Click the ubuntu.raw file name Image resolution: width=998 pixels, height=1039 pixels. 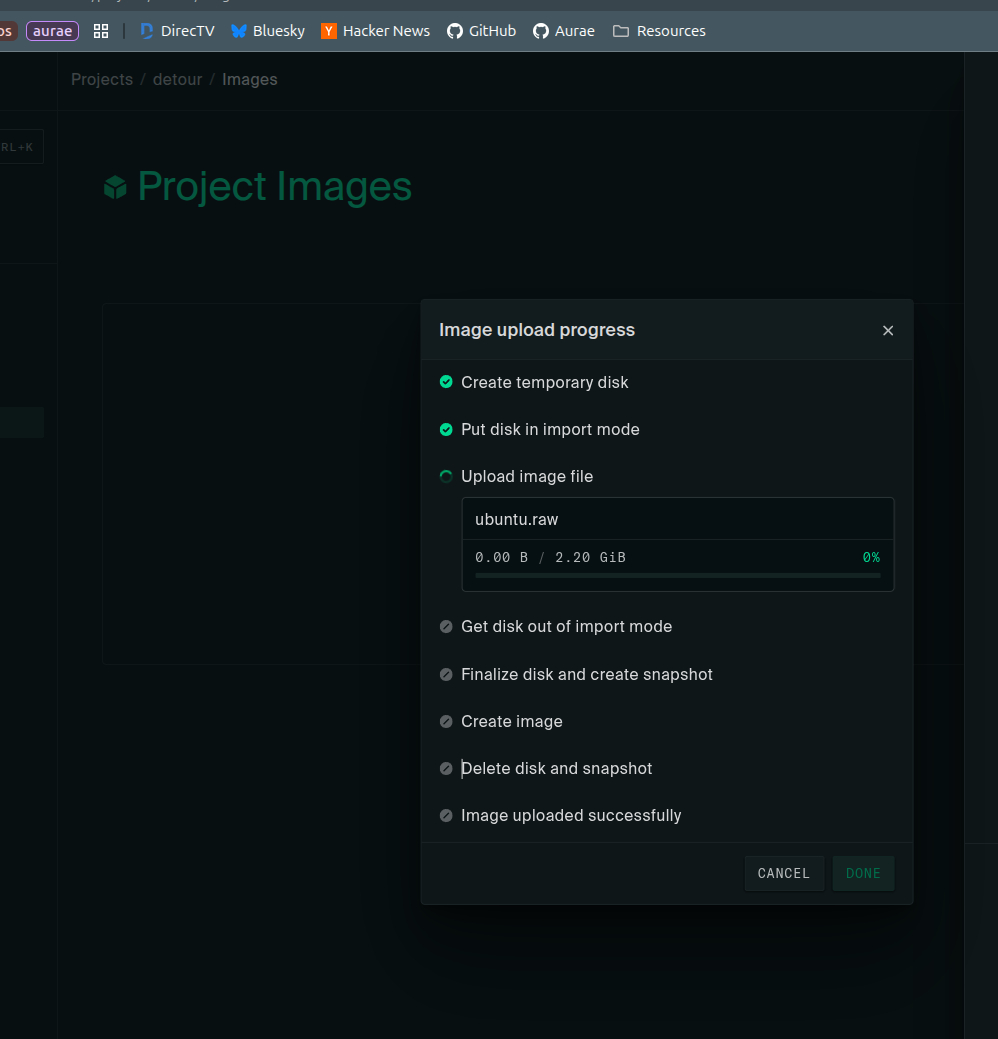[x=516, y=520]
